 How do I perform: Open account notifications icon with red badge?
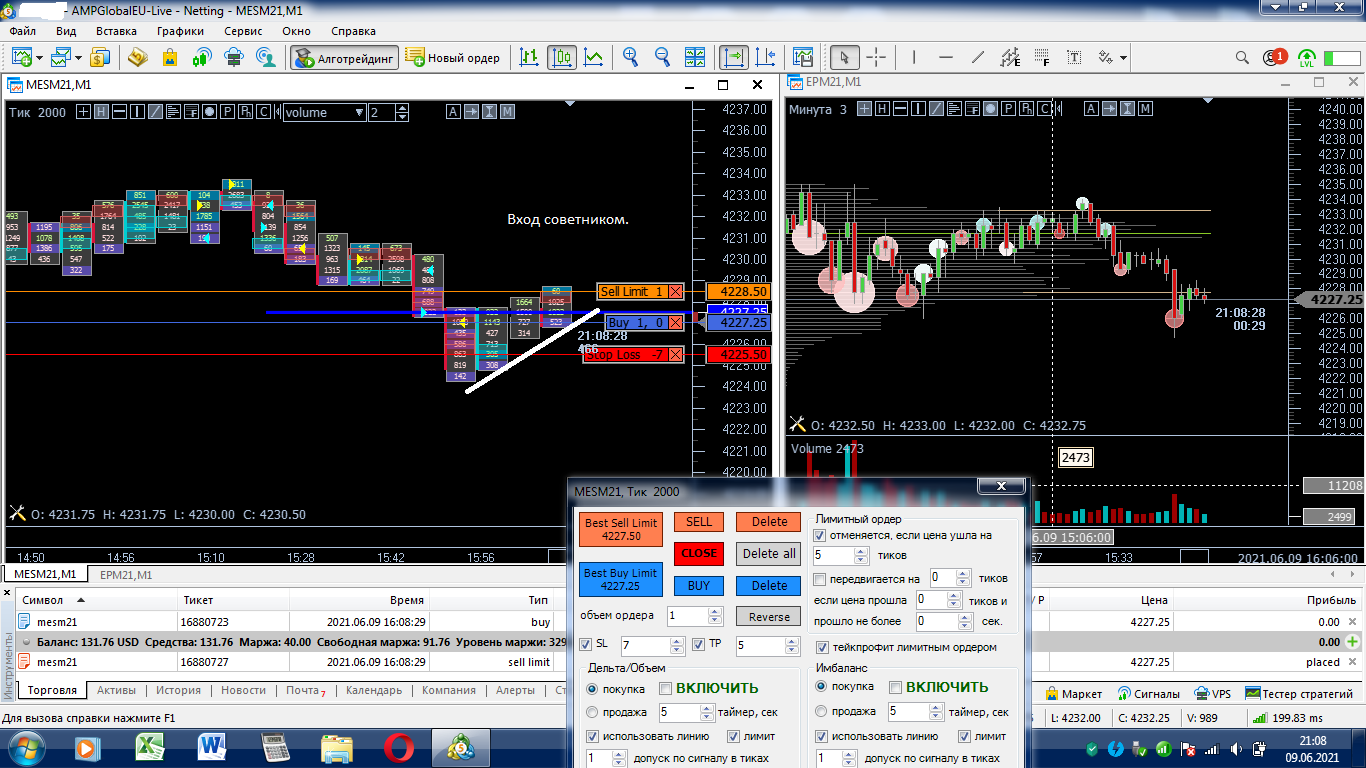tap(1274, 57)
